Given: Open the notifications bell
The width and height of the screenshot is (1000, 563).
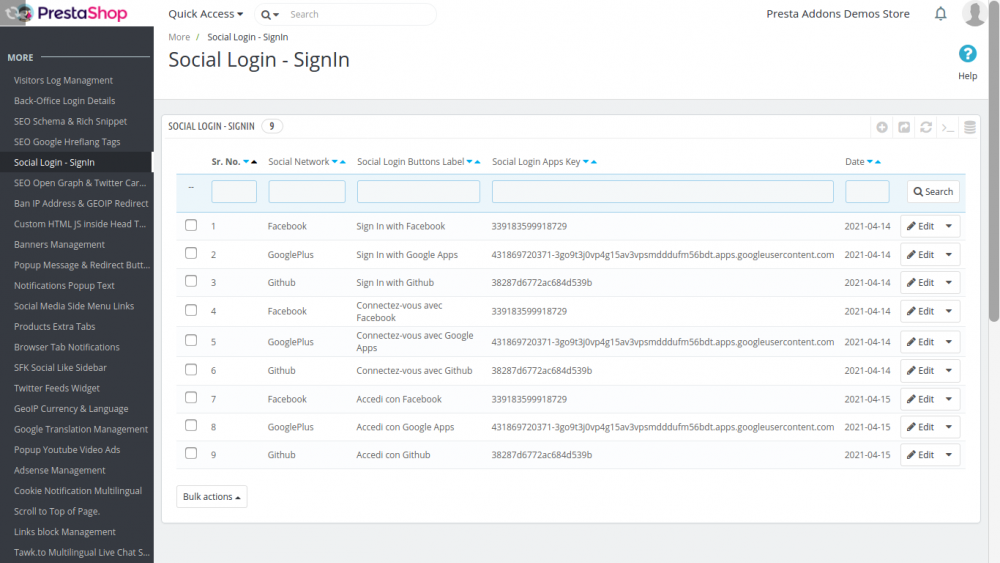Looking at the screenshot, I should click(x=940, y=13).
